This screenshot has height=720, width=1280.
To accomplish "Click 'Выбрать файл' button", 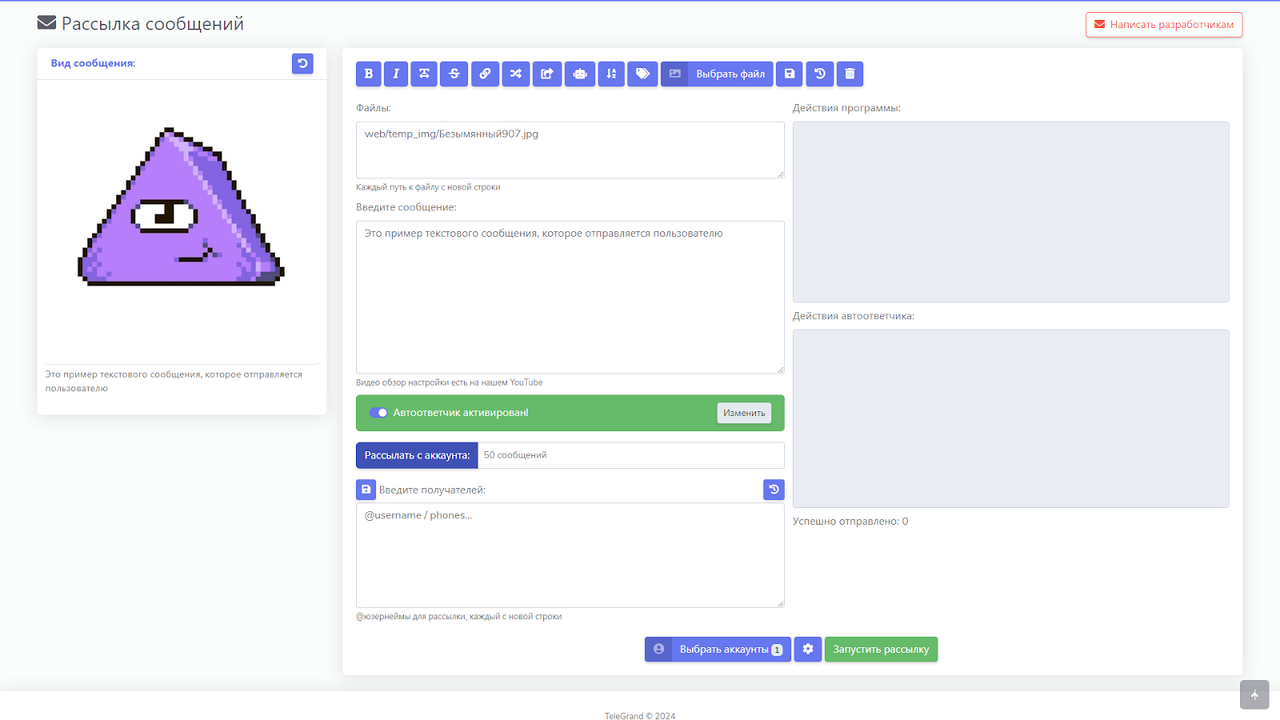I will (x=717, y=74).
